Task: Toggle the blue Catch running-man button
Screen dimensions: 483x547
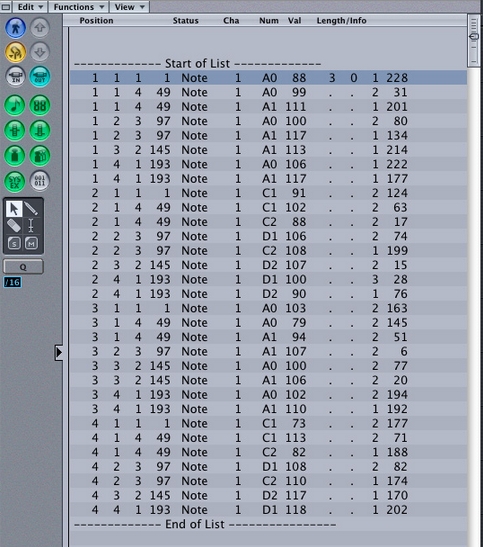Action: pyautogui.click(x=15, y=28)
